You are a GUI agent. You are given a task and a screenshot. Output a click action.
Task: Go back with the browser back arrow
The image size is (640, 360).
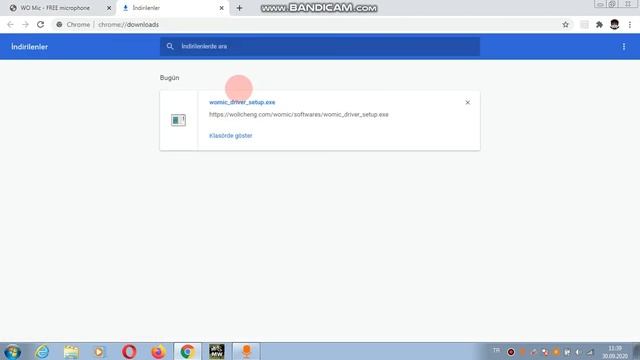click(x=10, y=24)
